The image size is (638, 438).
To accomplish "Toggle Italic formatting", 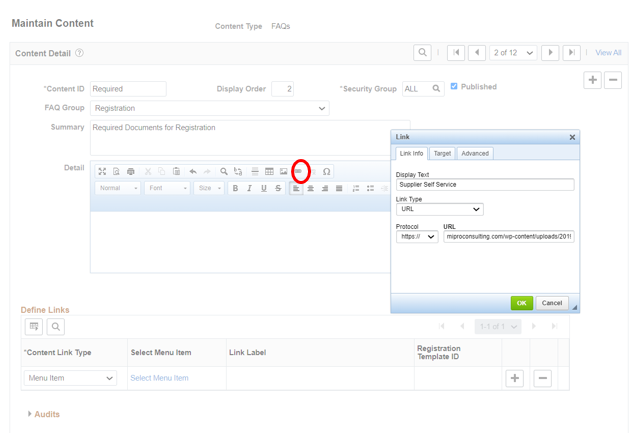I will (x=249, y=188).
